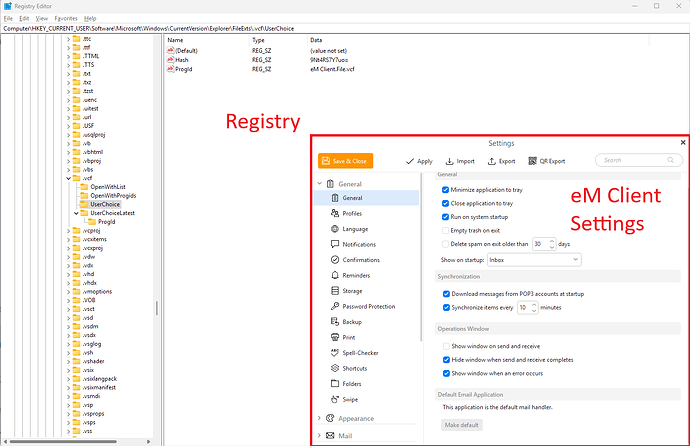Toggle Hide window when send and receive completes

[x=446, y=360]
